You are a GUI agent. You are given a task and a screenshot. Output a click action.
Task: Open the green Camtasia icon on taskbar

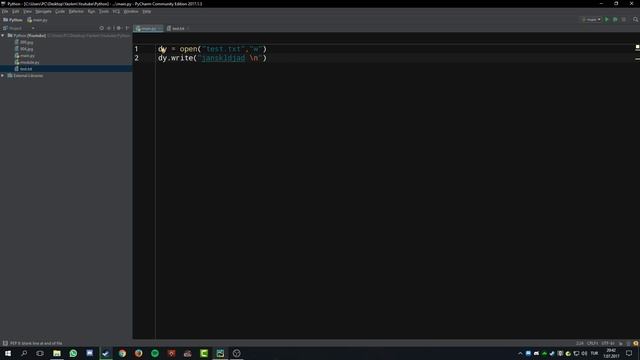coord(204,353)
